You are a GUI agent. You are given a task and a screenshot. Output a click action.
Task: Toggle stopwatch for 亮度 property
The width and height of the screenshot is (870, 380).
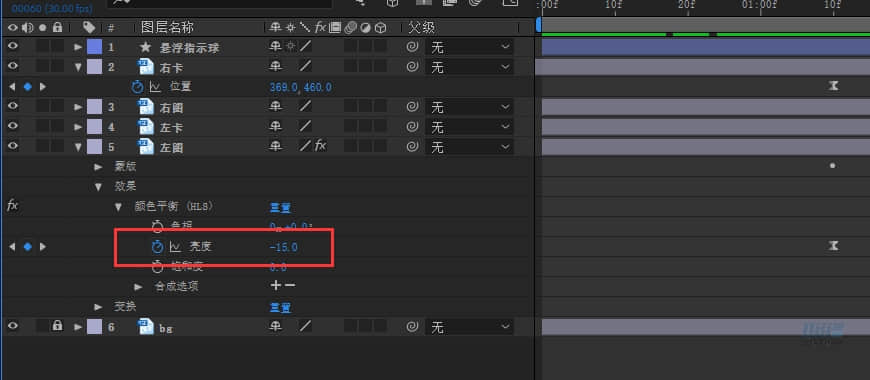[158, 247]
